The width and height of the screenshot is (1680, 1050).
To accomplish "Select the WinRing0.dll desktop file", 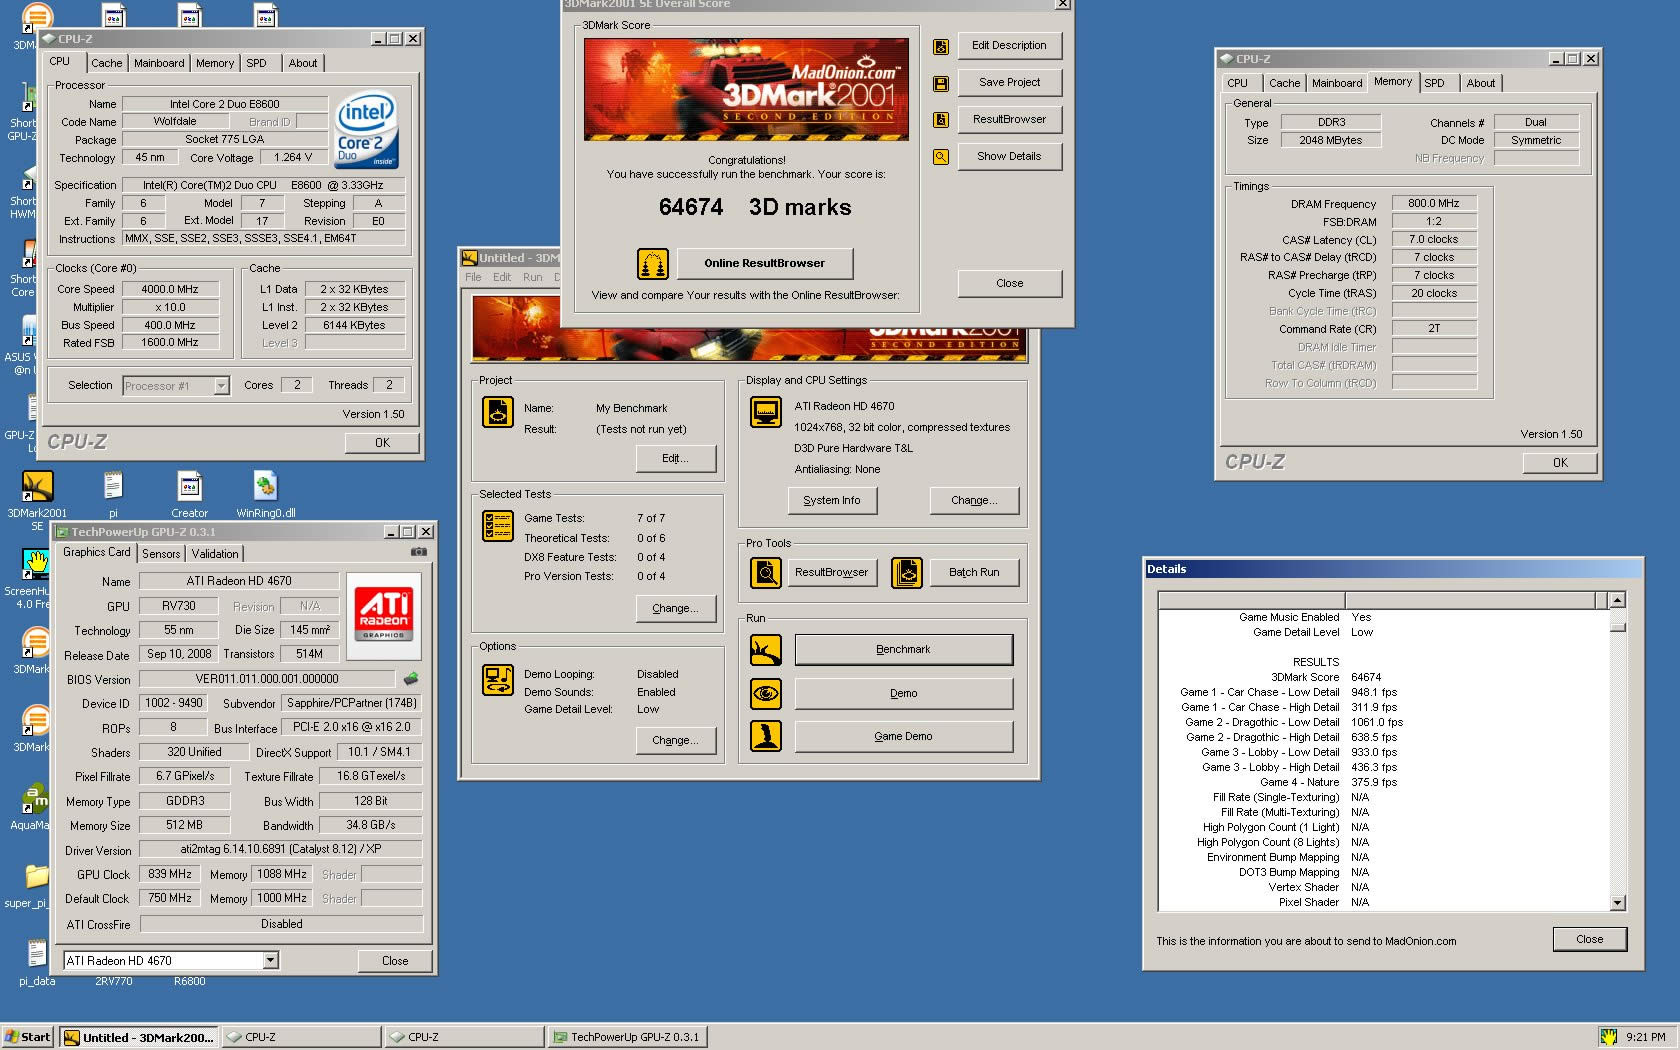I will coord(265,494).
